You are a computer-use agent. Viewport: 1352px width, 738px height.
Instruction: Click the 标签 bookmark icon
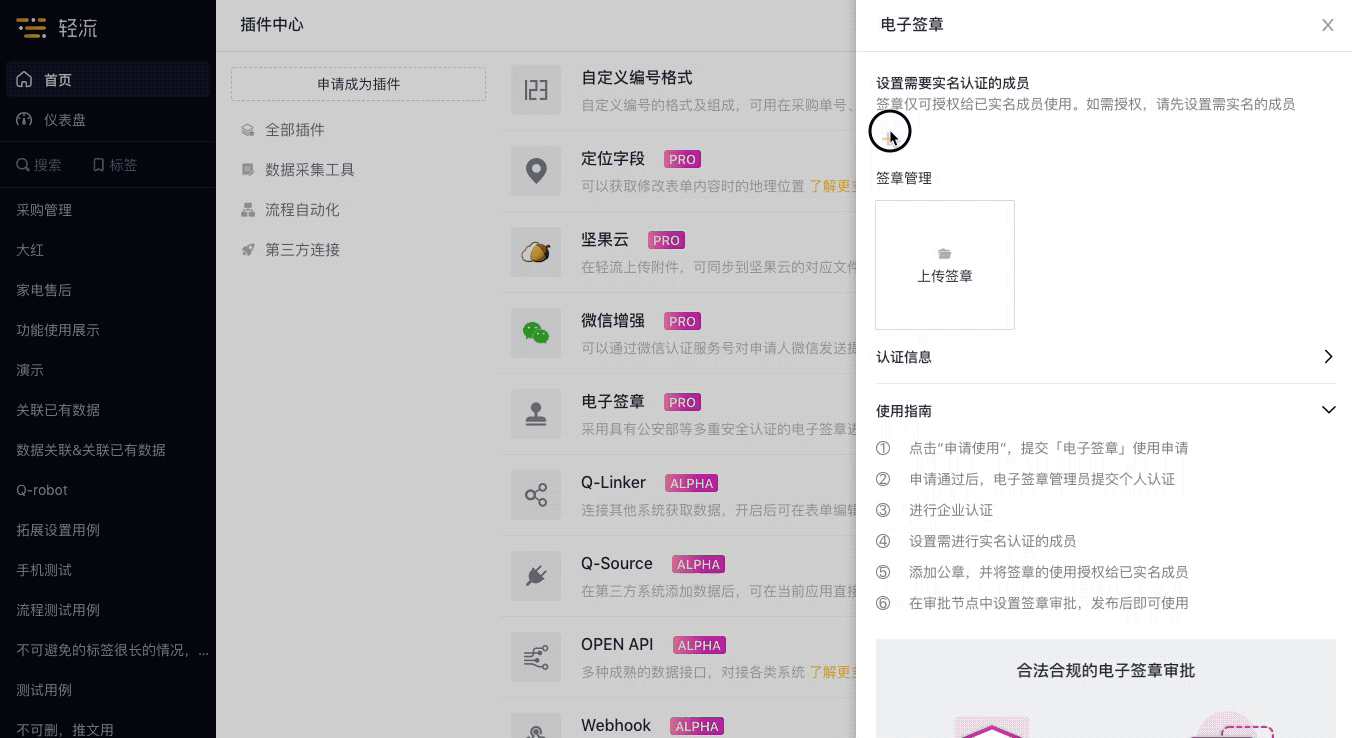click(x=98, y=165)
